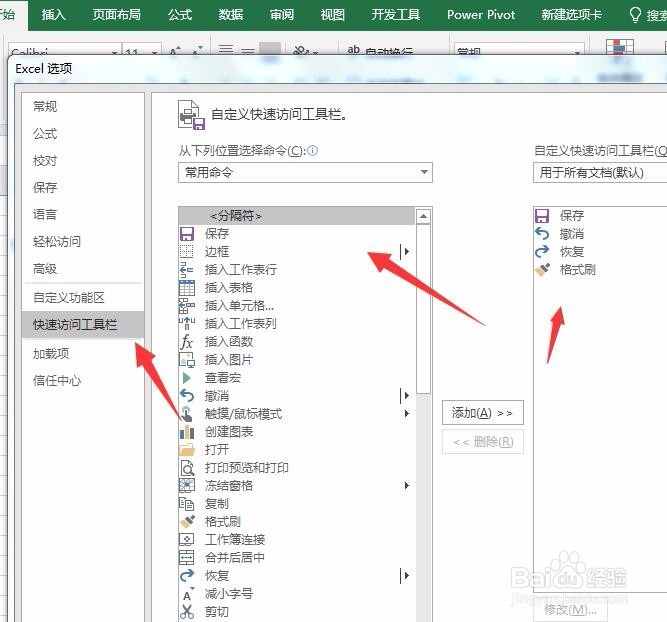Select the Format Painter (格式刷) icon in left list
This screenshot has width=667, height=622.
pyautogui.click(x=187, y=522)
